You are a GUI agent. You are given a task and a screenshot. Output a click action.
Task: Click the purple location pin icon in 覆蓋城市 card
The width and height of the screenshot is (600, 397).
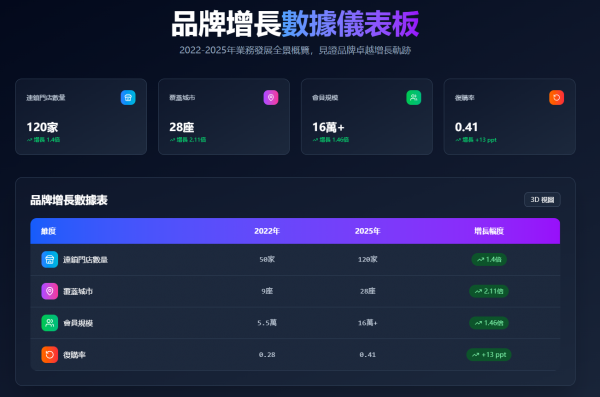(x=271, y=98)
